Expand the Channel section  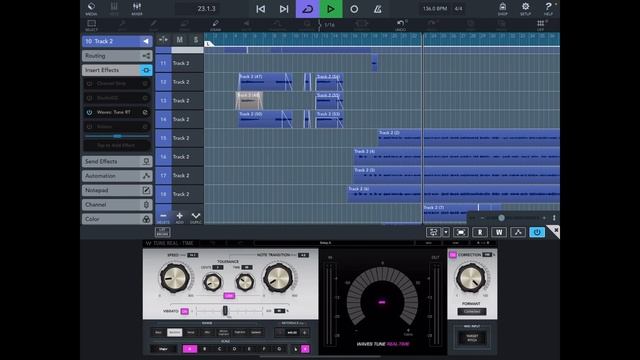click(x=117, y=204)
